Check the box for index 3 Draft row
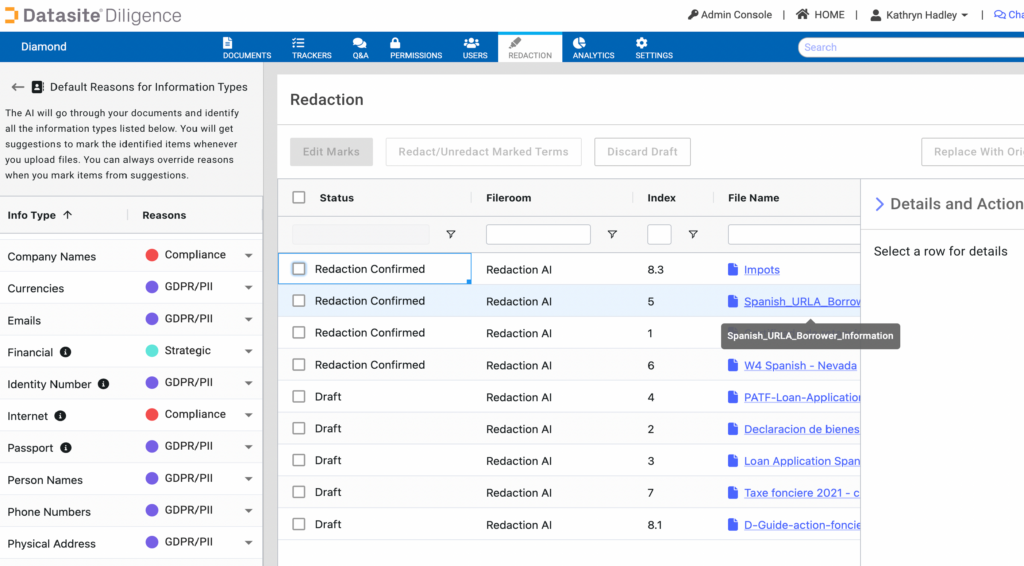 (x=298, y=460)
